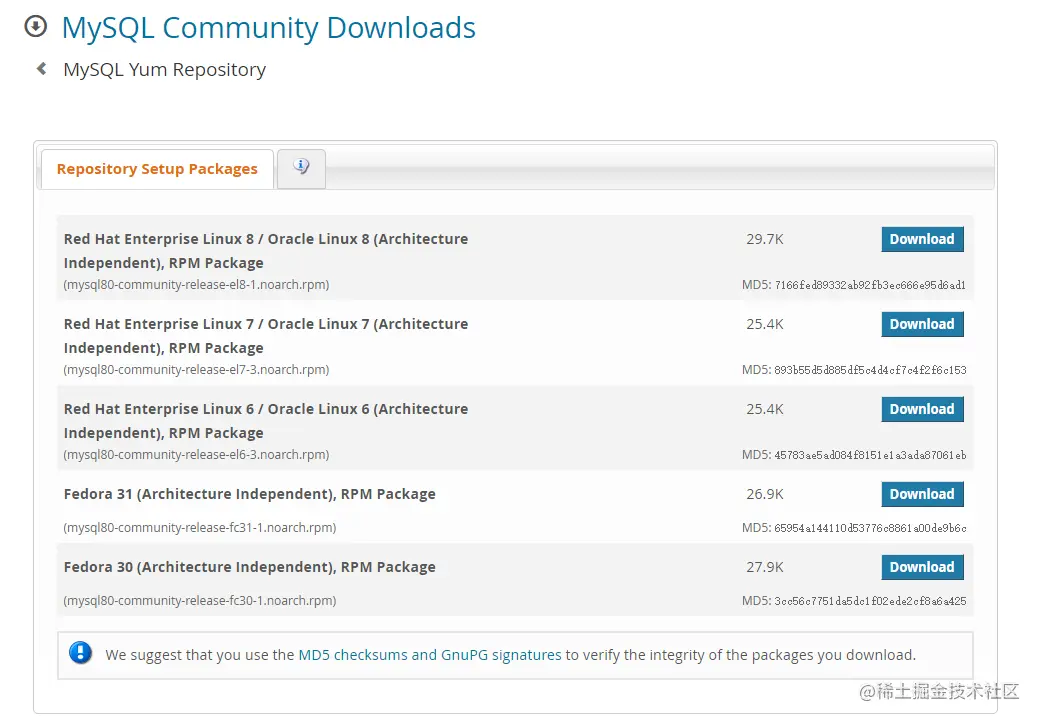Screen dimensions: 1040x722
Task: Click the Fedora 31 package title
Action: point(249,494)
